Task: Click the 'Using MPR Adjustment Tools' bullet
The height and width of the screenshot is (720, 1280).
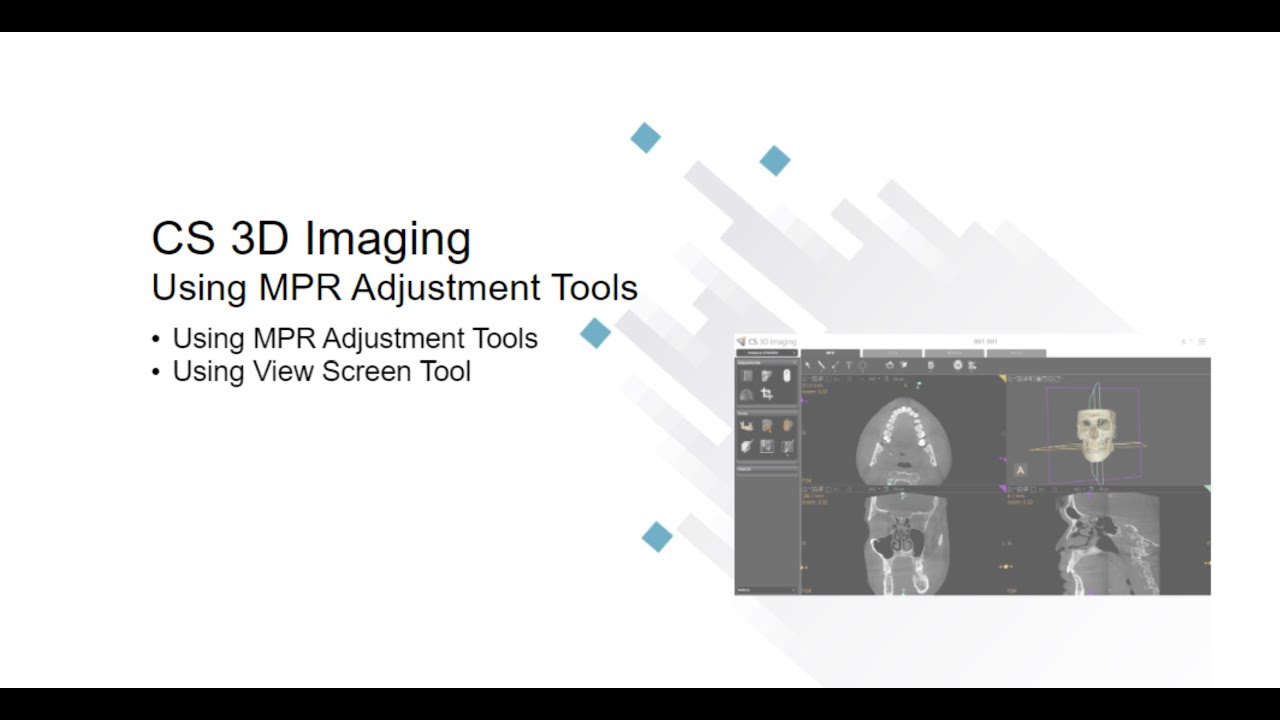Action: [x=355, y=339]
